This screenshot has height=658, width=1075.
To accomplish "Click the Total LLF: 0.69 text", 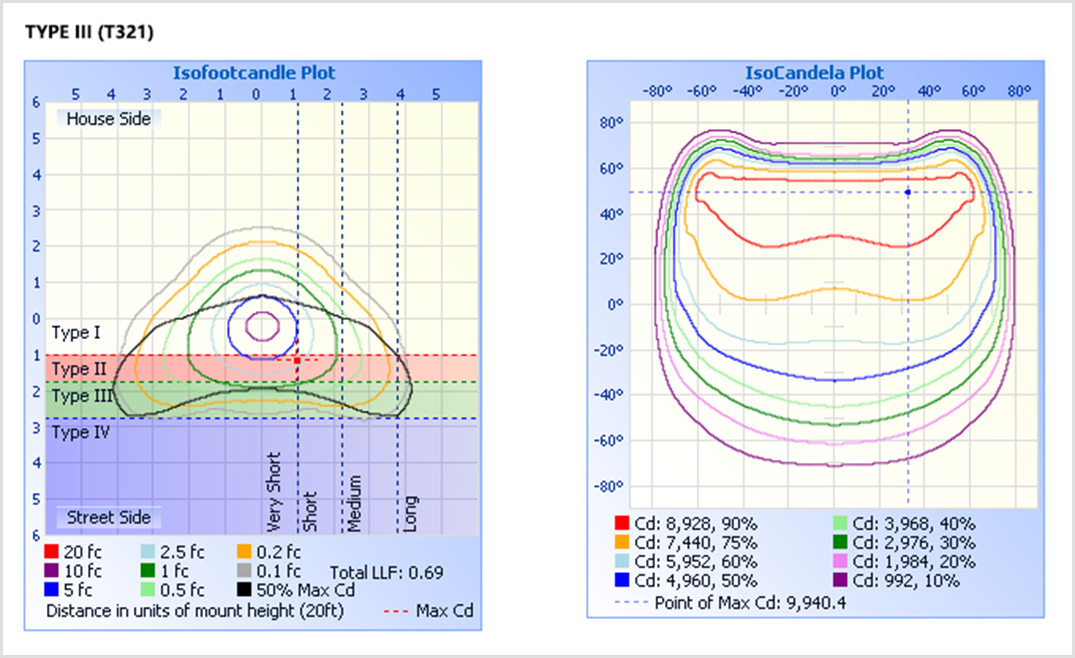I will pyautogui.click(x=386, y=572).
